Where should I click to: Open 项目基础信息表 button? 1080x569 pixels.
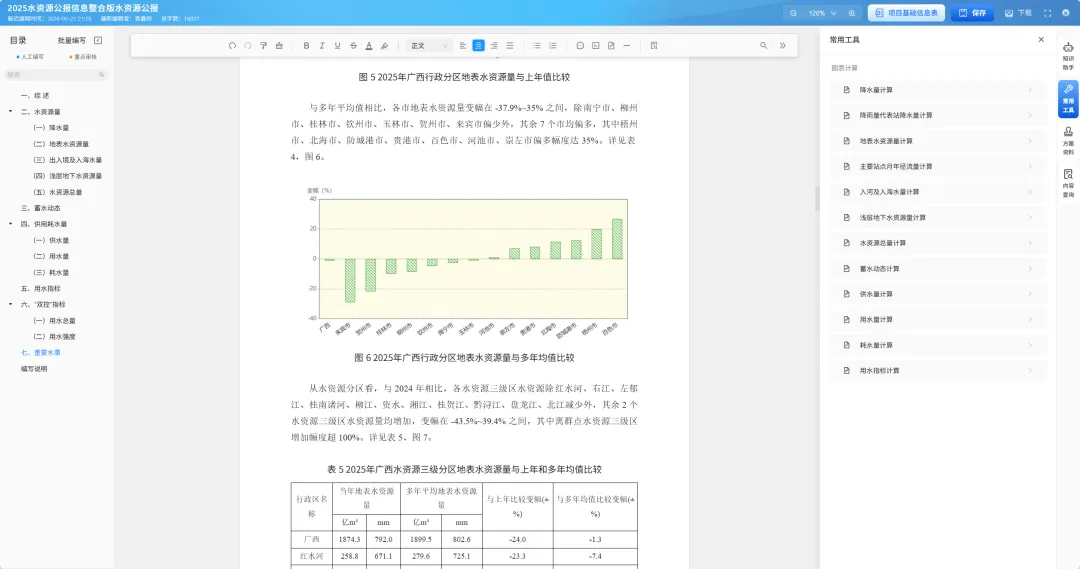pos(906,13)
